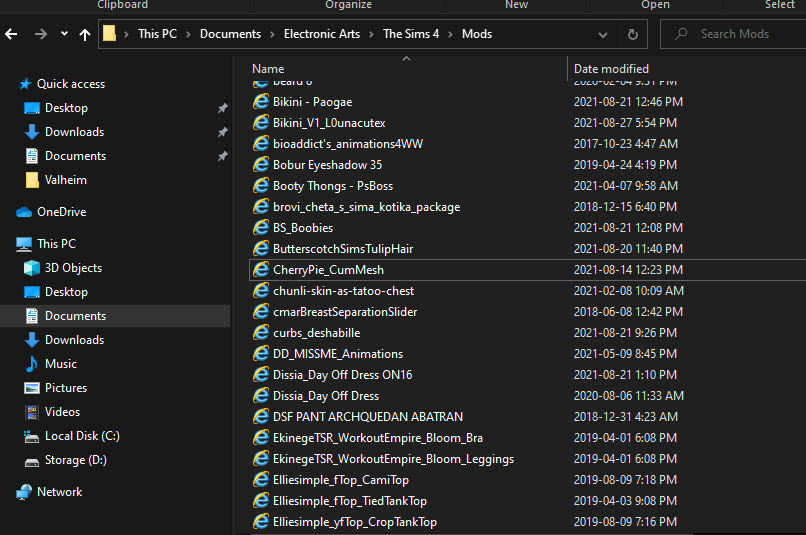This screenshot has width=806, height=535.
Task: Click the Search Mods field
Action: 734,34
